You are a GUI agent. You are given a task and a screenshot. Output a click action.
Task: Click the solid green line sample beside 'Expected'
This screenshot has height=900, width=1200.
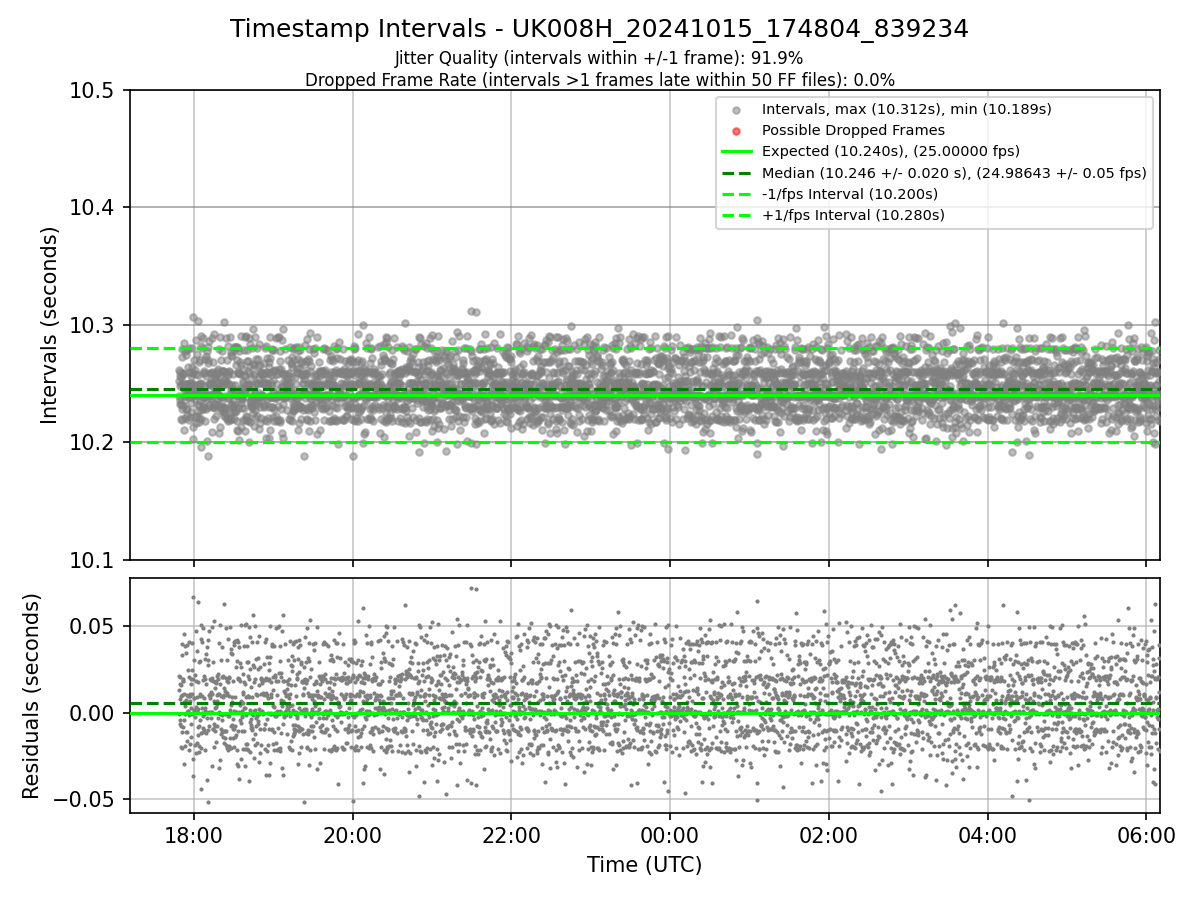coord(736,152)
